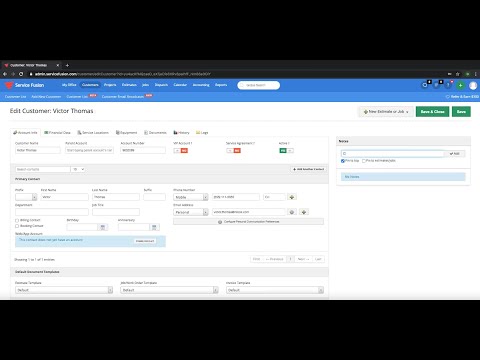The height and width of the screenshot is (360, 480).
Task: Open the My Office menu
Action: (x=69, y=85)
